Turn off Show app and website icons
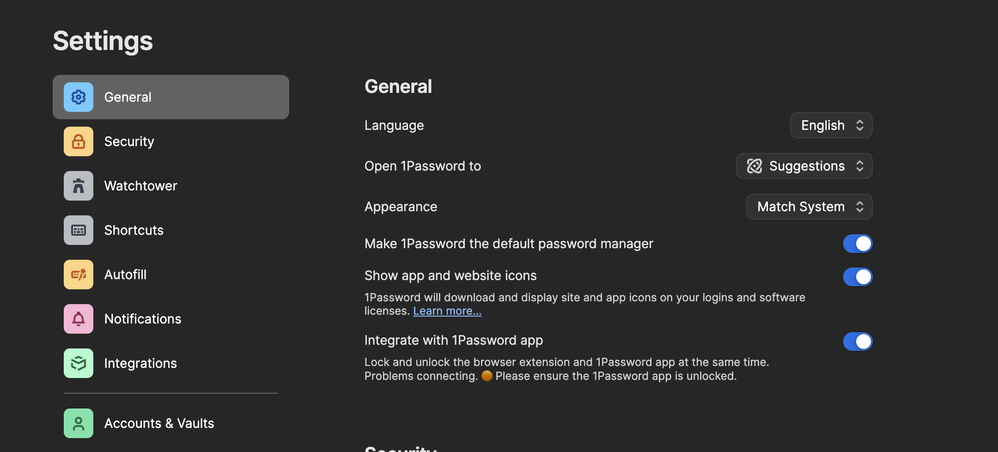The width and height of the screenshot is (998, 452). click(x=857, y=277)
